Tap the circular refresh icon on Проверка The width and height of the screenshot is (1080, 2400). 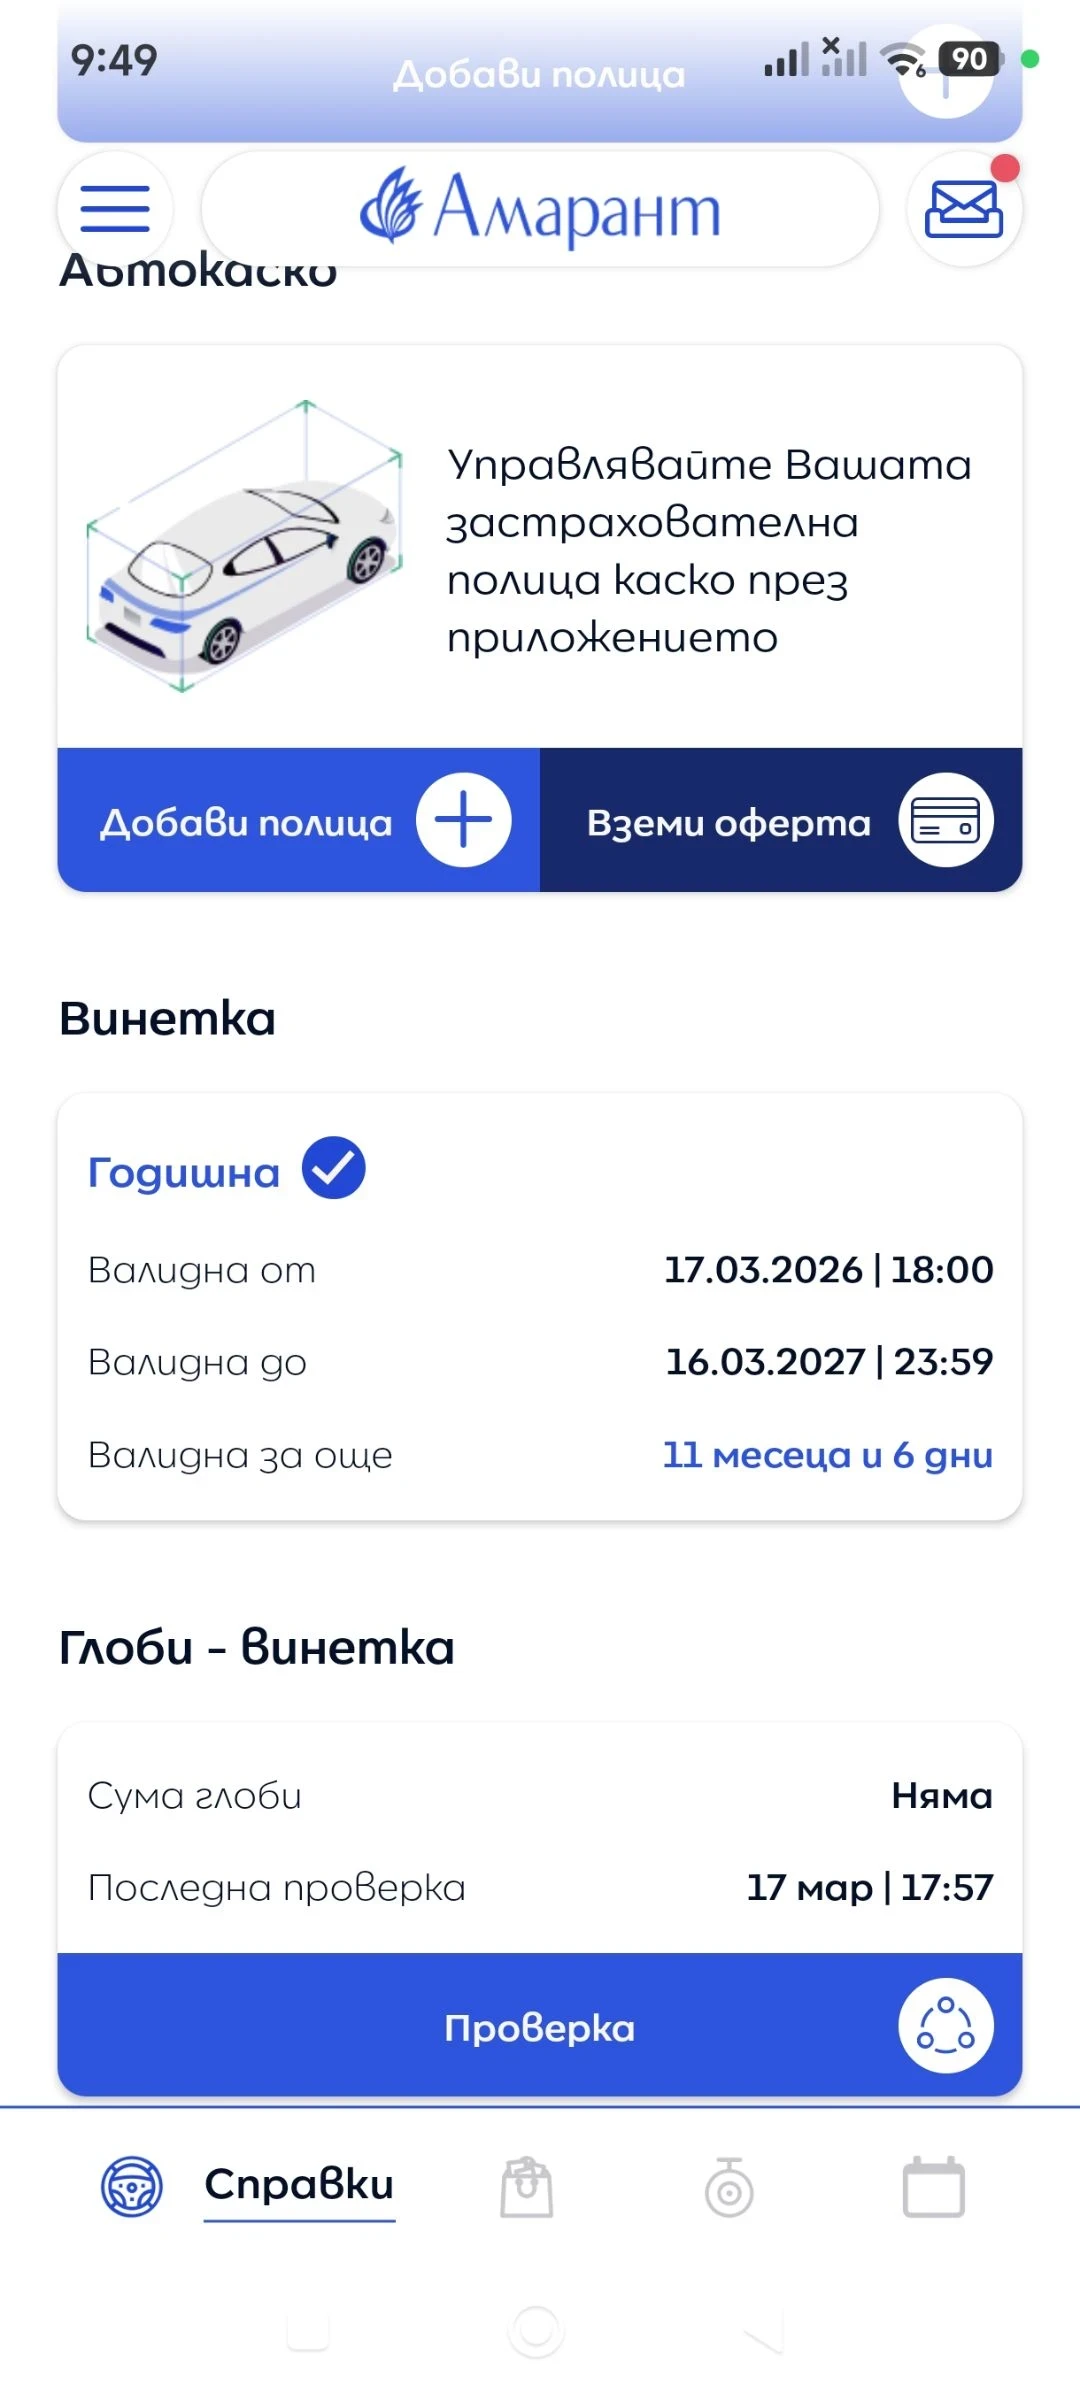point(945,2026)
